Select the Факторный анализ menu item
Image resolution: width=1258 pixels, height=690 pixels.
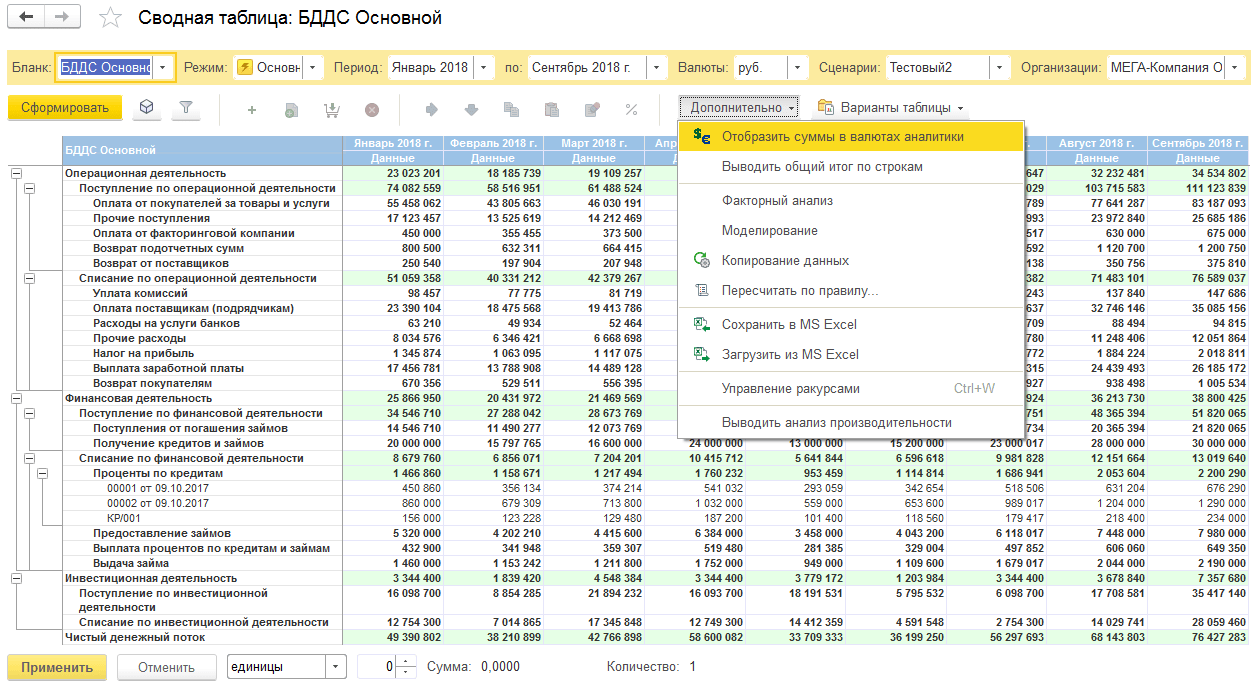(x=777, y=200)
